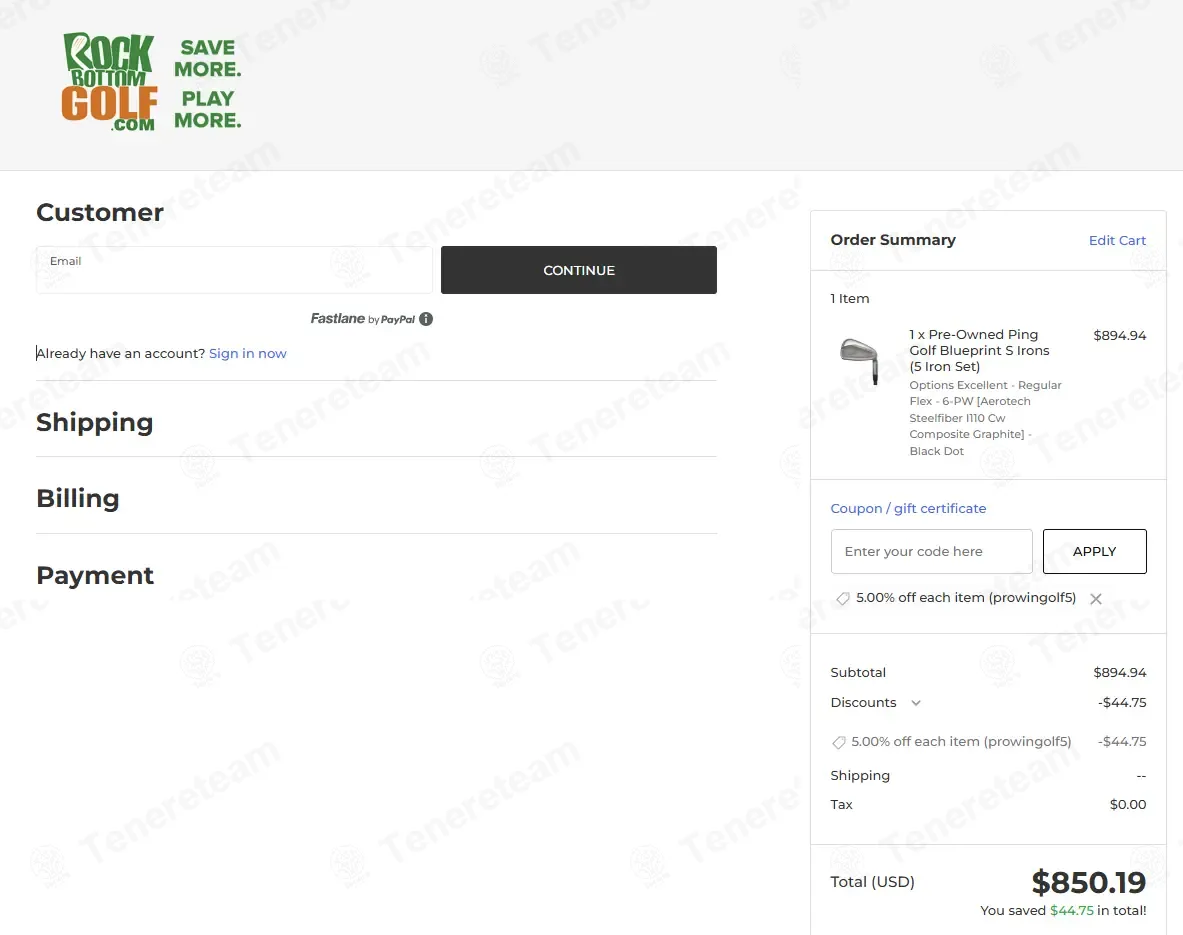Click the product options description text

click(x=985, y=418)
